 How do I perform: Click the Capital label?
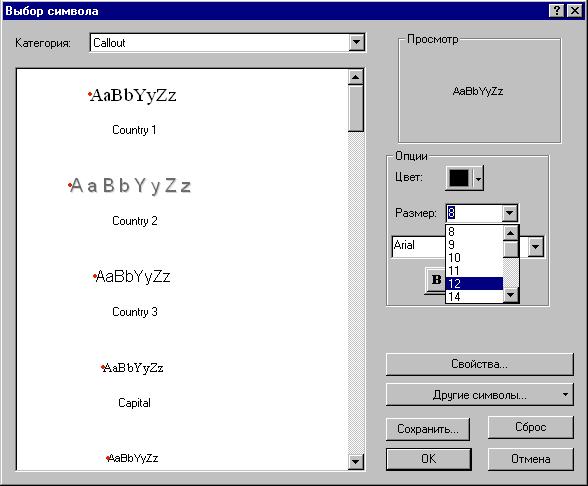134,403
